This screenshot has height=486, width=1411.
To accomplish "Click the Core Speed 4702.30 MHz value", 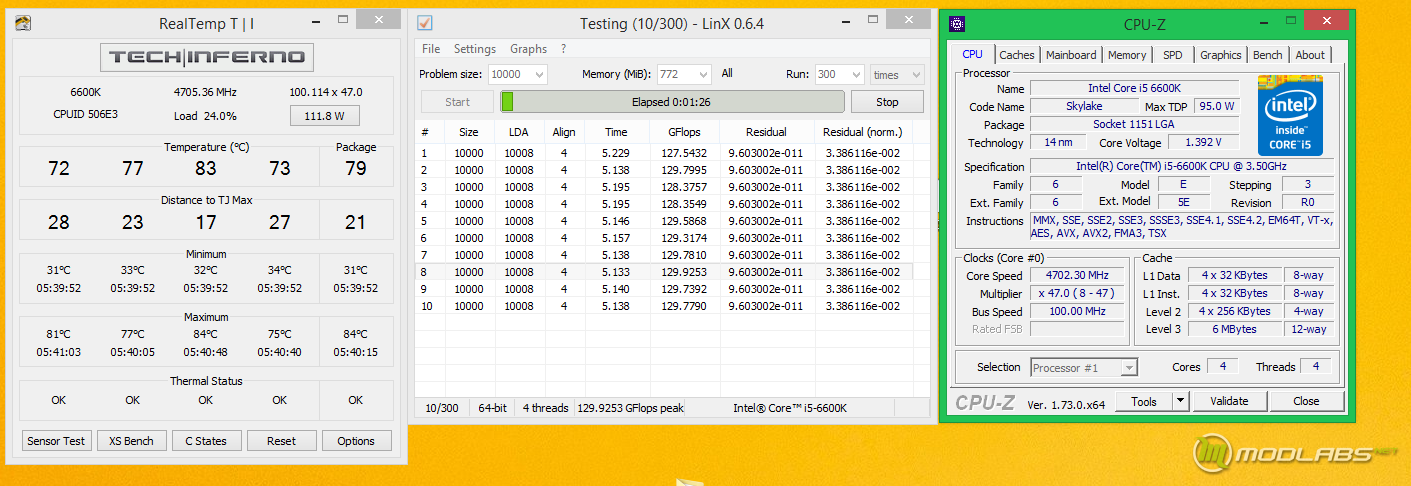I will tap(1078, 276).
